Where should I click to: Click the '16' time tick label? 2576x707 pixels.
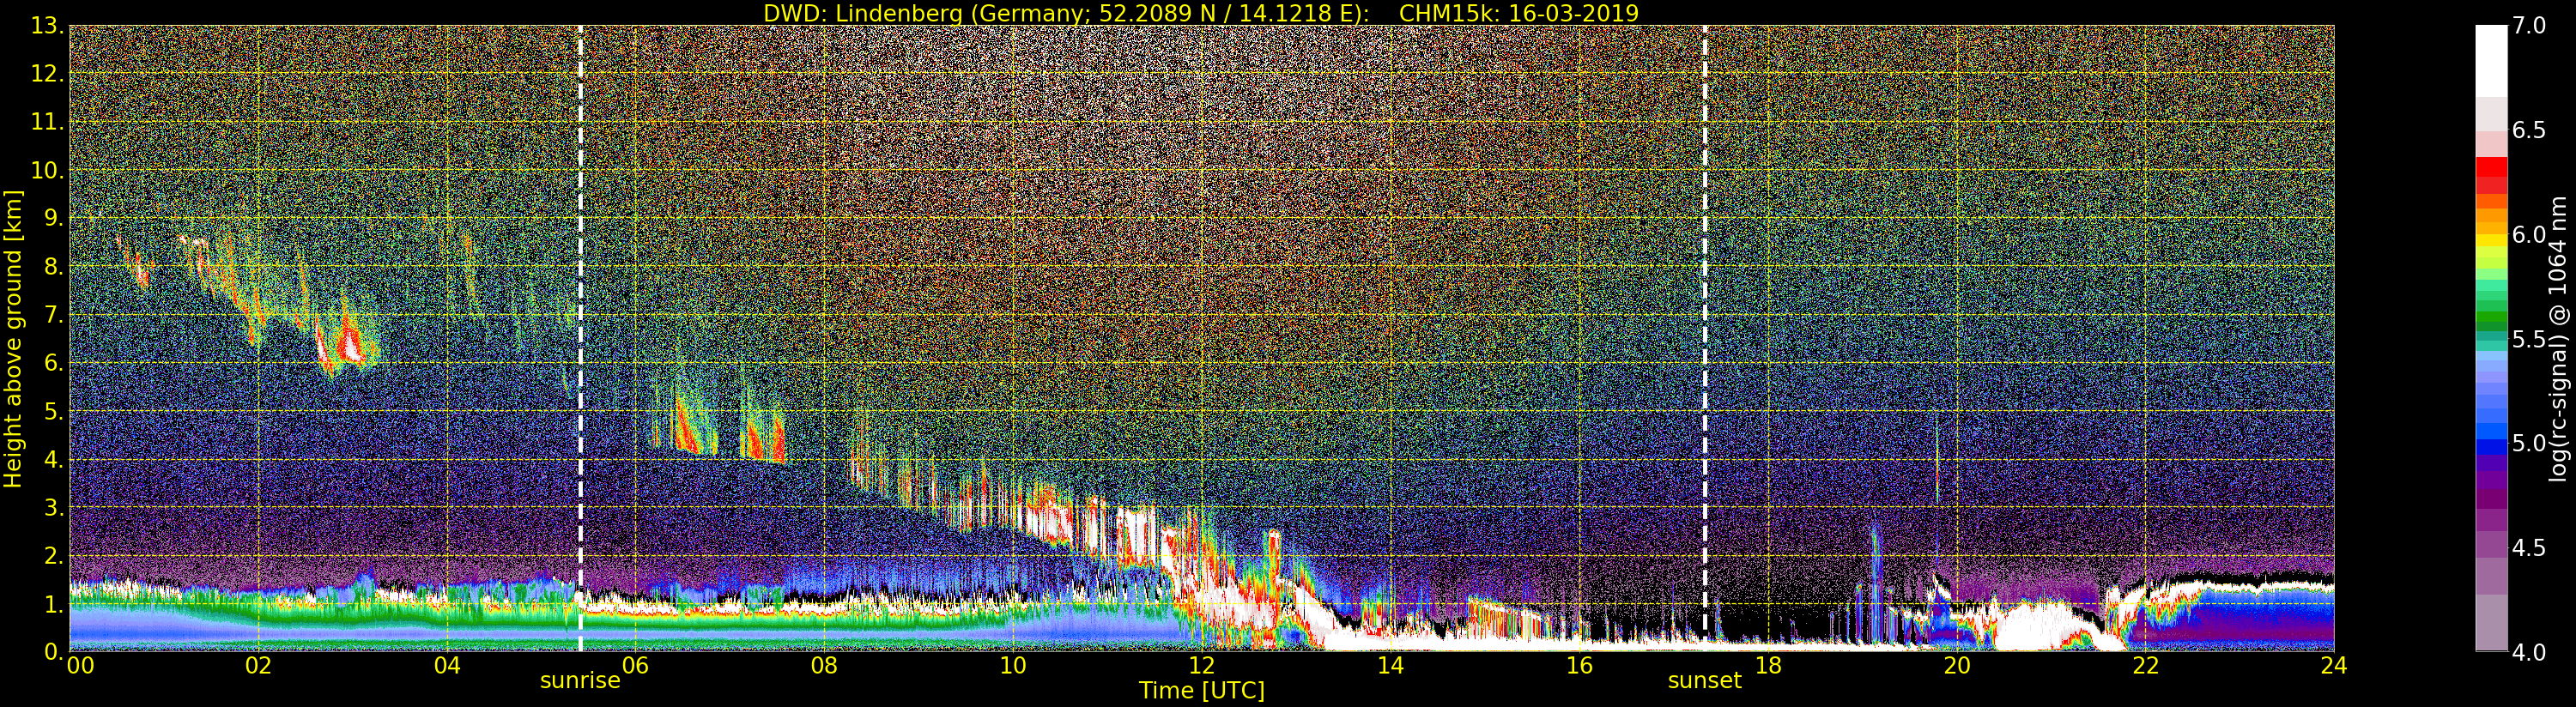1579,666
